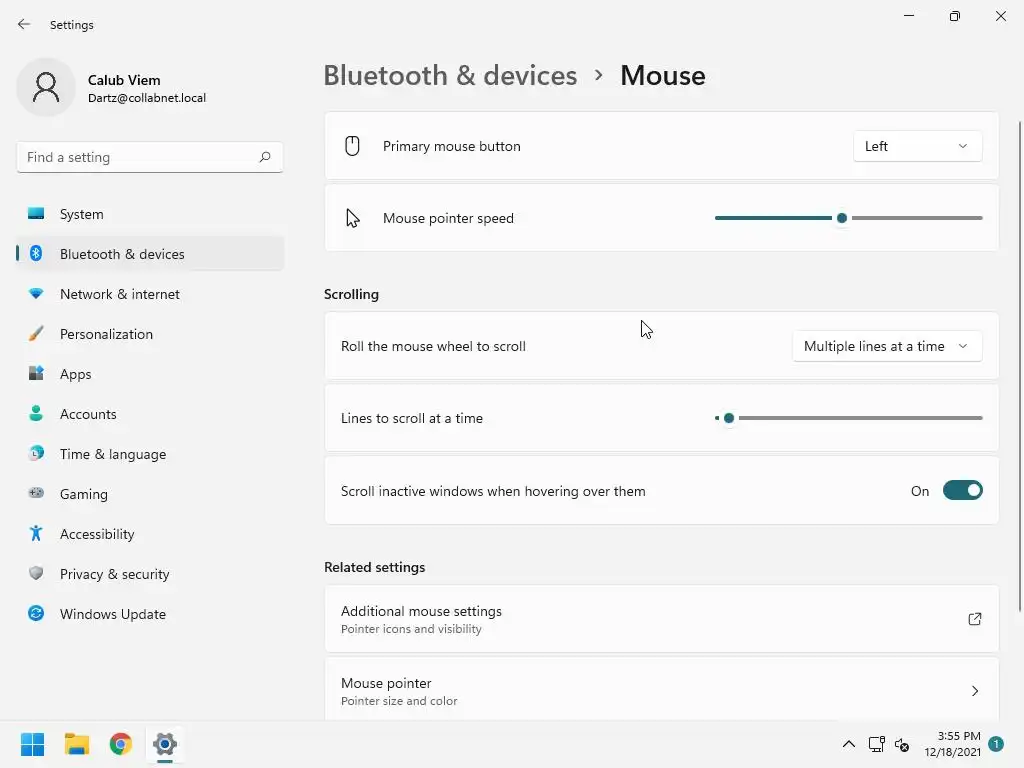1024x768 pixels.
Task: Go to Time & language settings
Action: pos(113,454)
